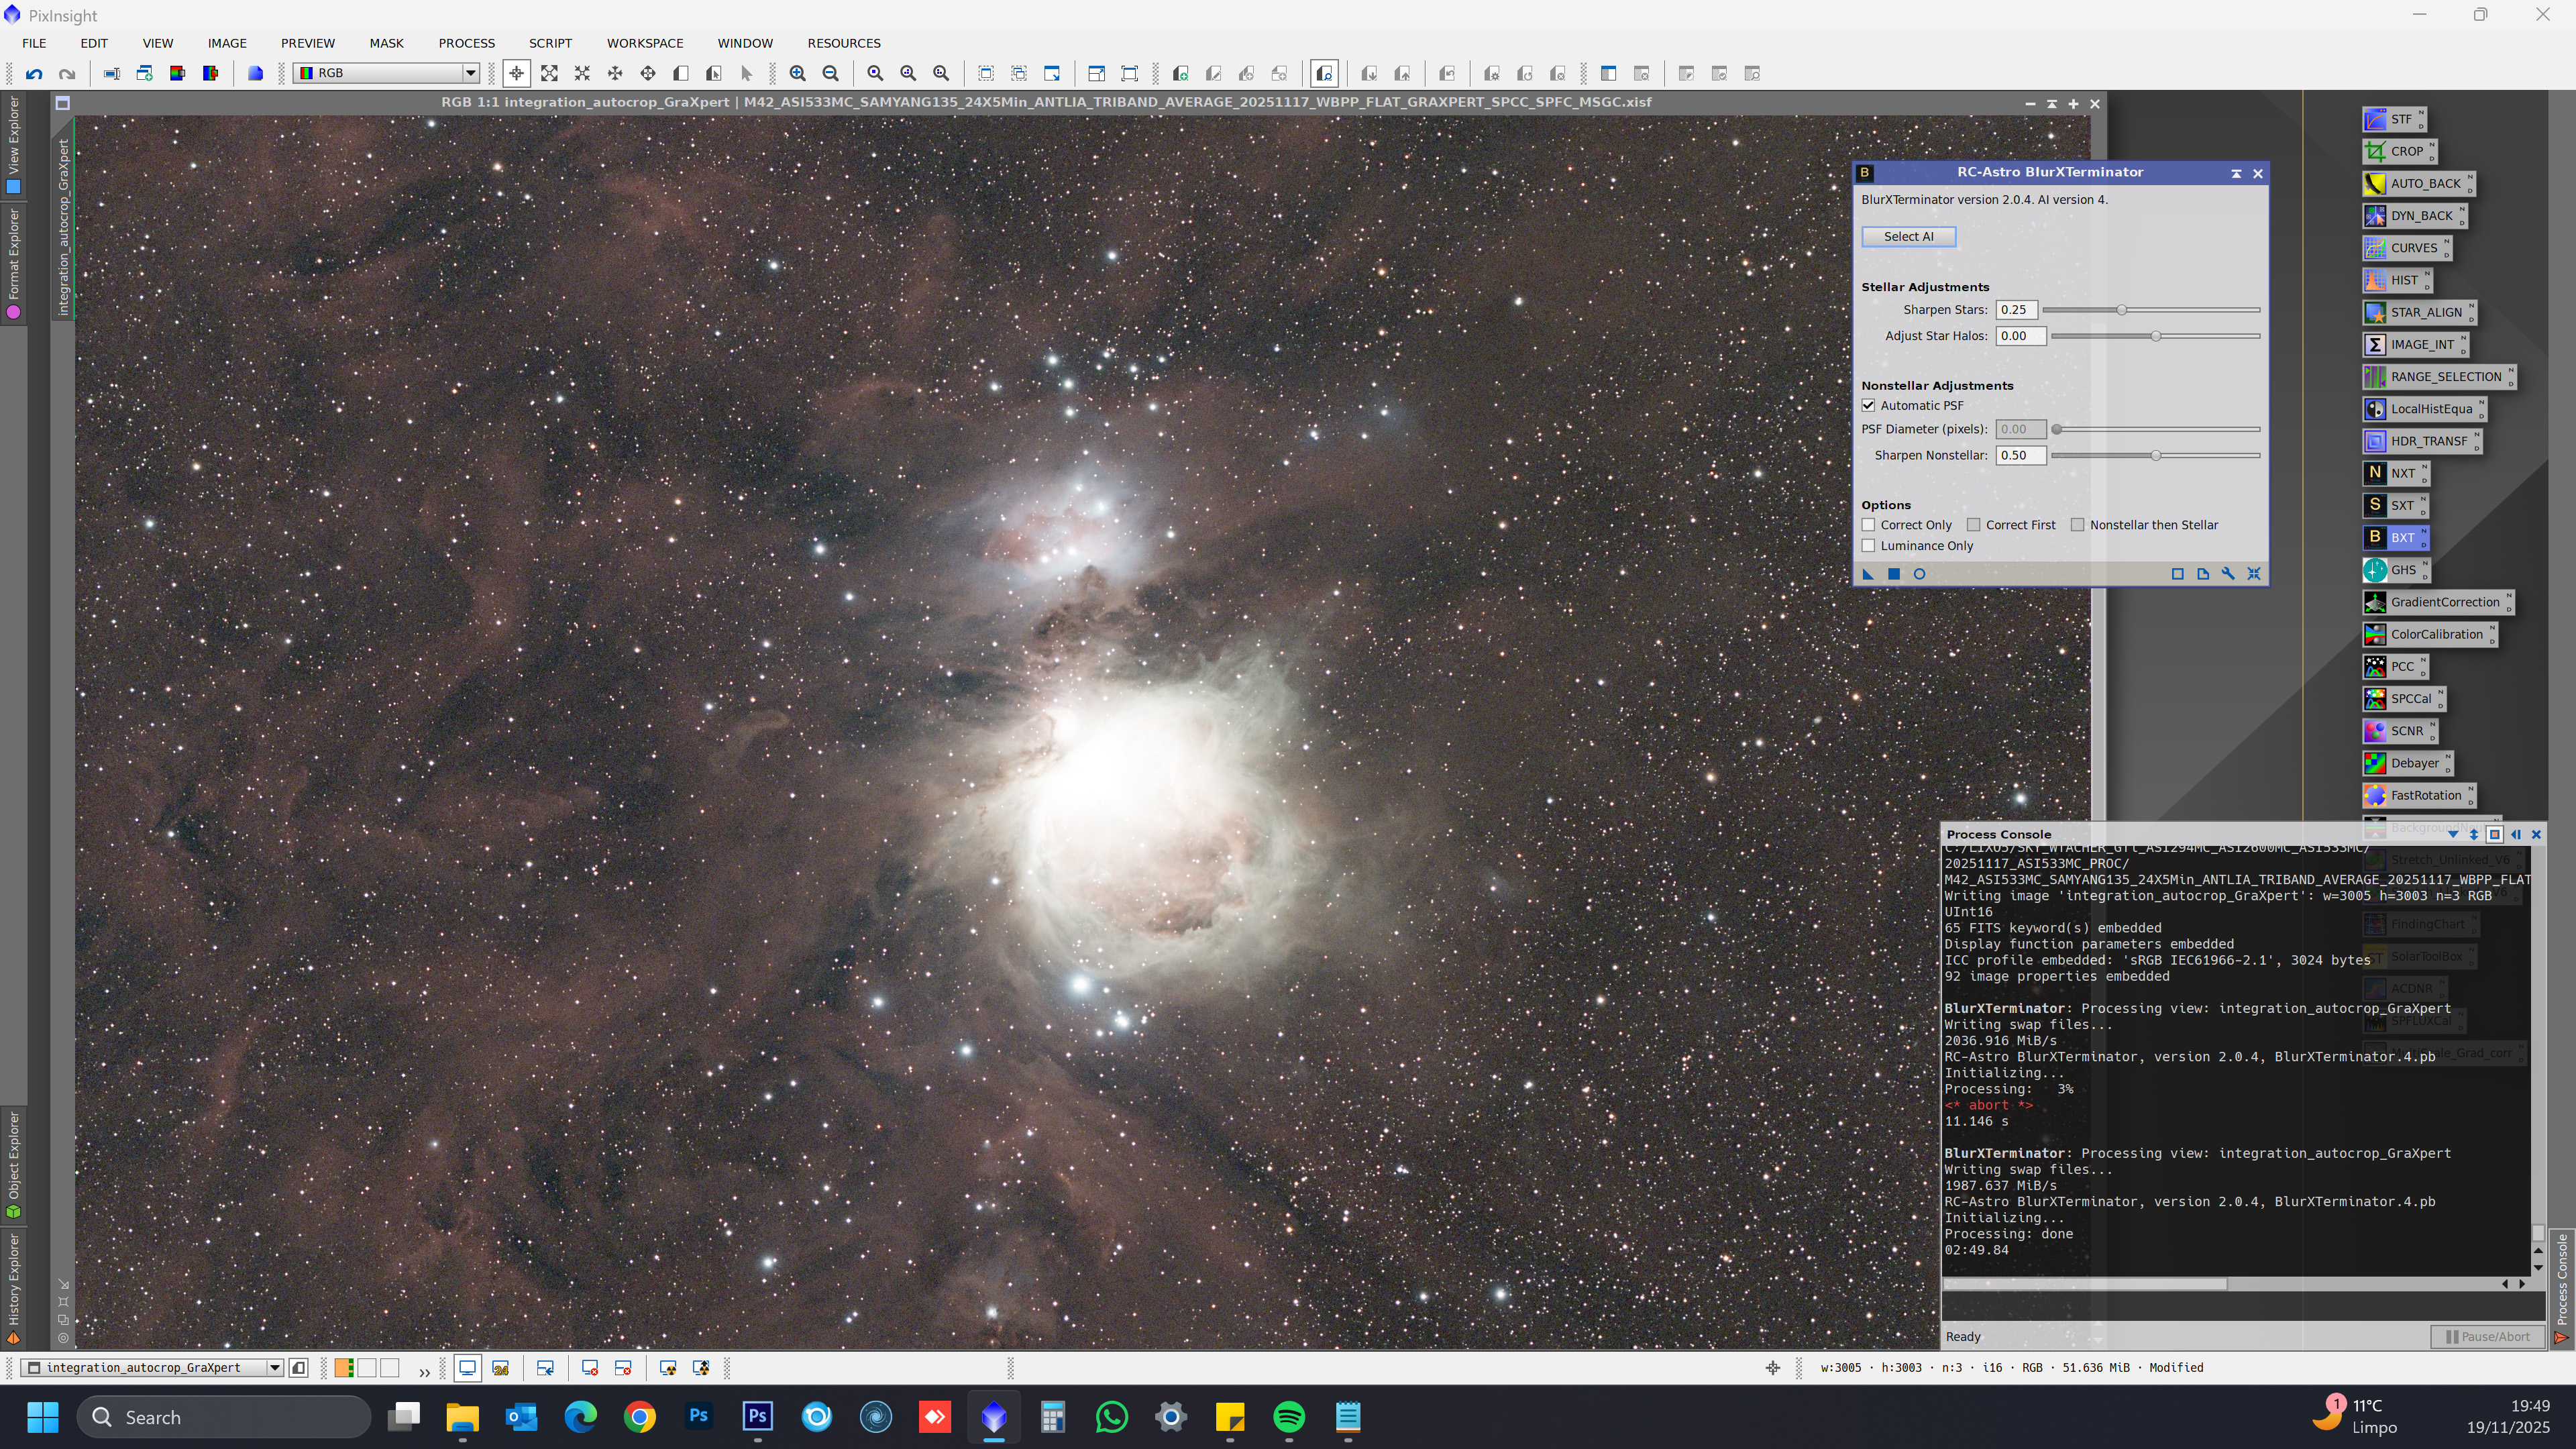2576x1449 pixels.
Task: Click the Sharpen Nonstellar value field
Action: coord(2020,455)
